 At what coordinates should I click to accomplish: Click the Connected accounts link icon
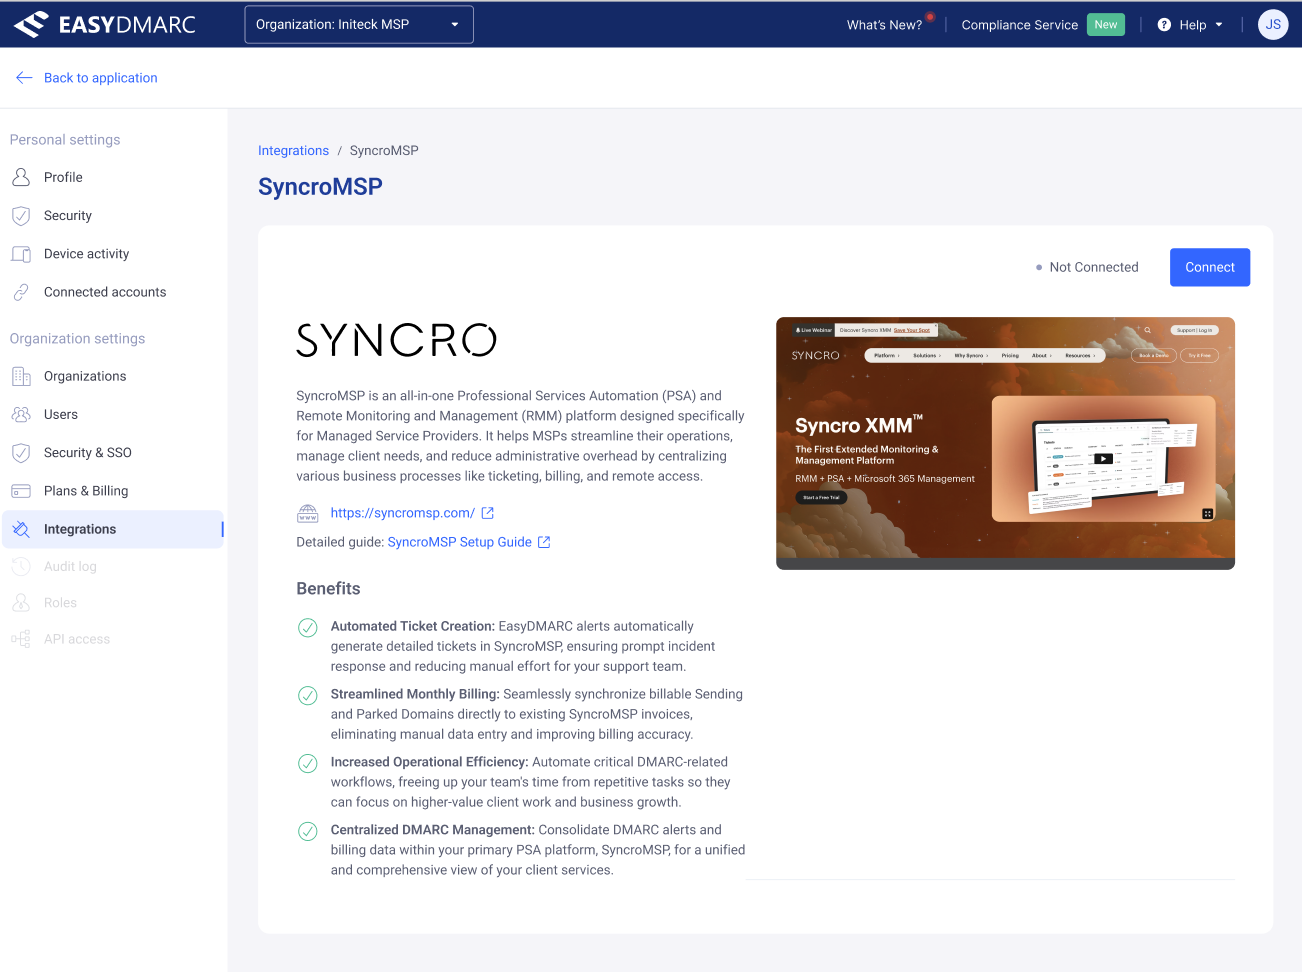pos(21,292)
